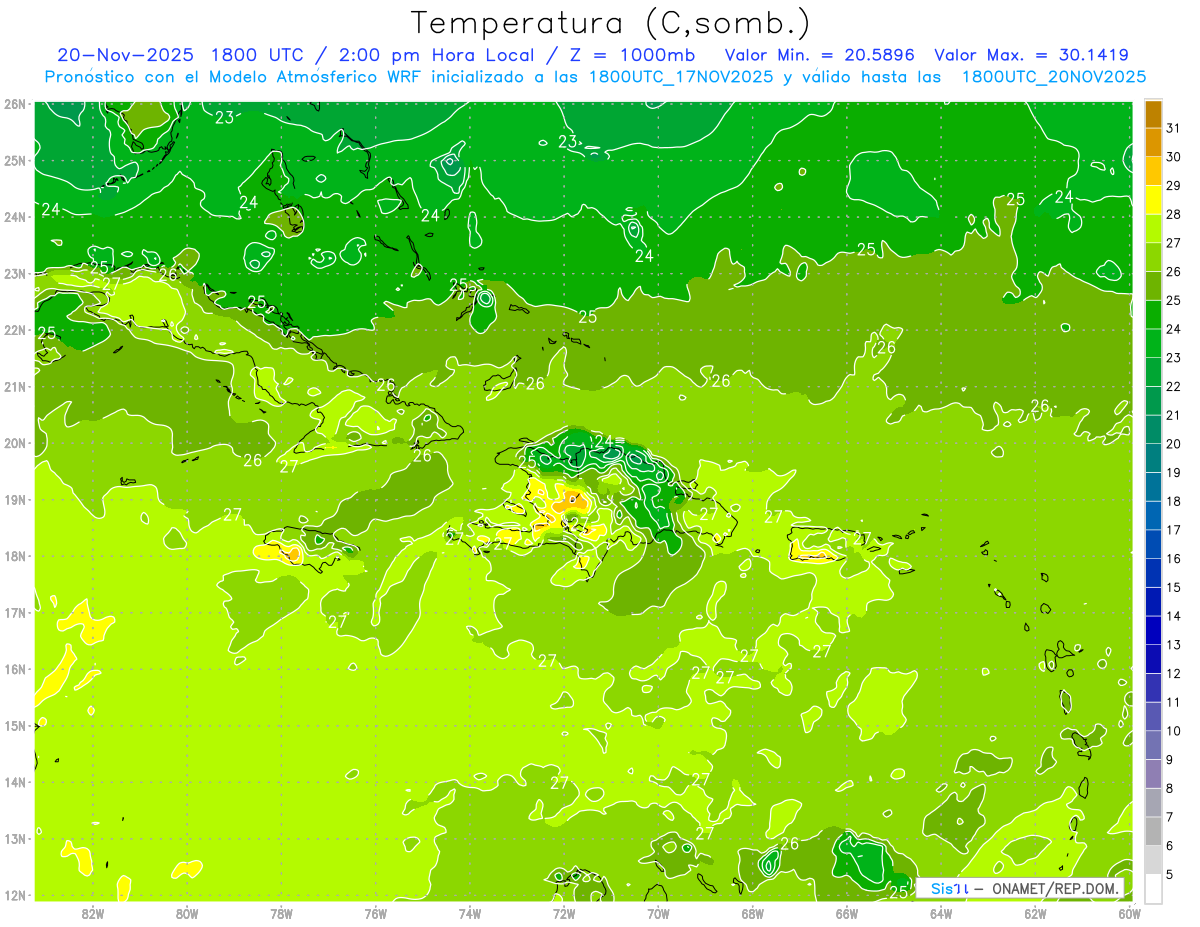Viewport: 1200px width, 927px height.
Task: Click the "19N" latitude axis label
Action: coord(14,499)
